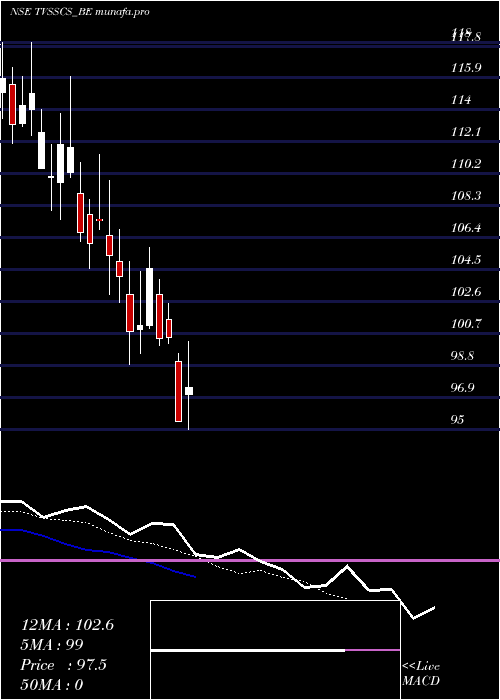The height and width of the screenshot is (700, 500).
Task: Select the 95 price axis label
Action: pos(458,420)
